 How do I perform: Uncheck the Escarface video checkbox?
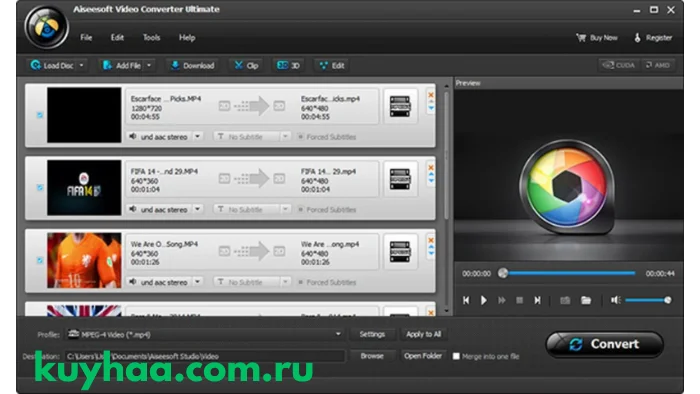[x=40, y=115]
